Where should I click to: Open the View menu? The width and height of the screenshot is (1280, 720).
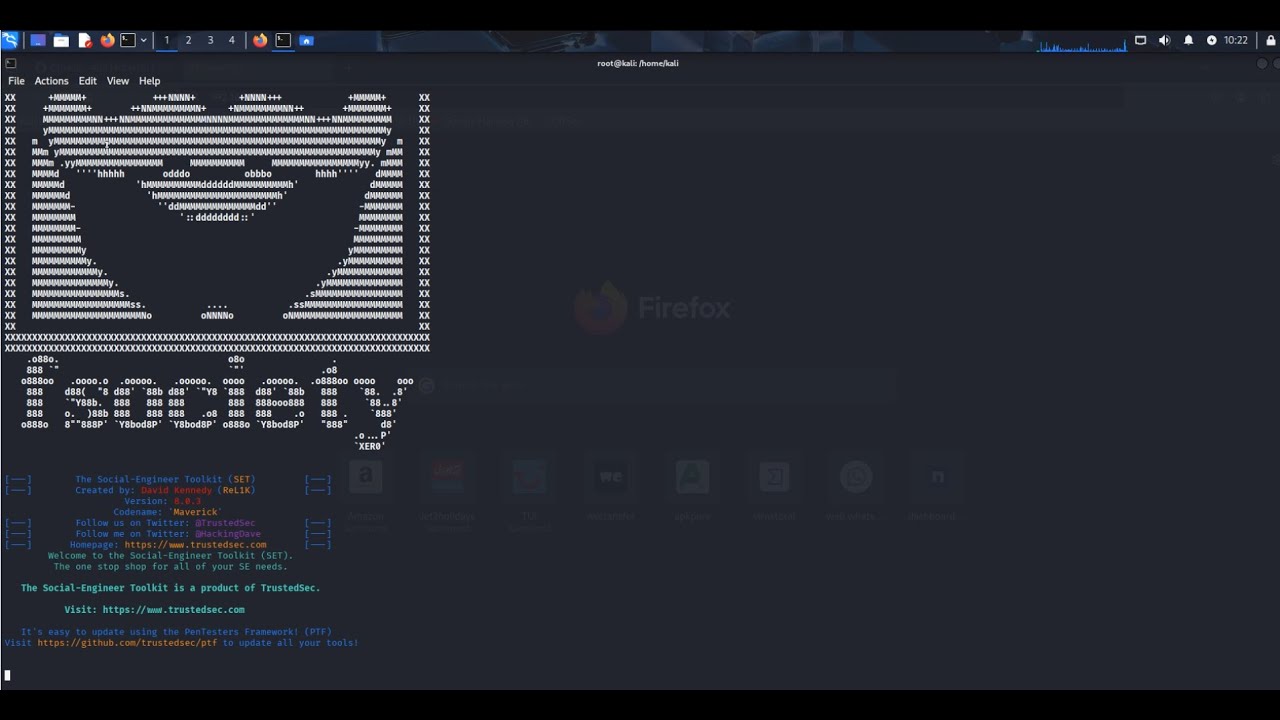coord(118,81)
